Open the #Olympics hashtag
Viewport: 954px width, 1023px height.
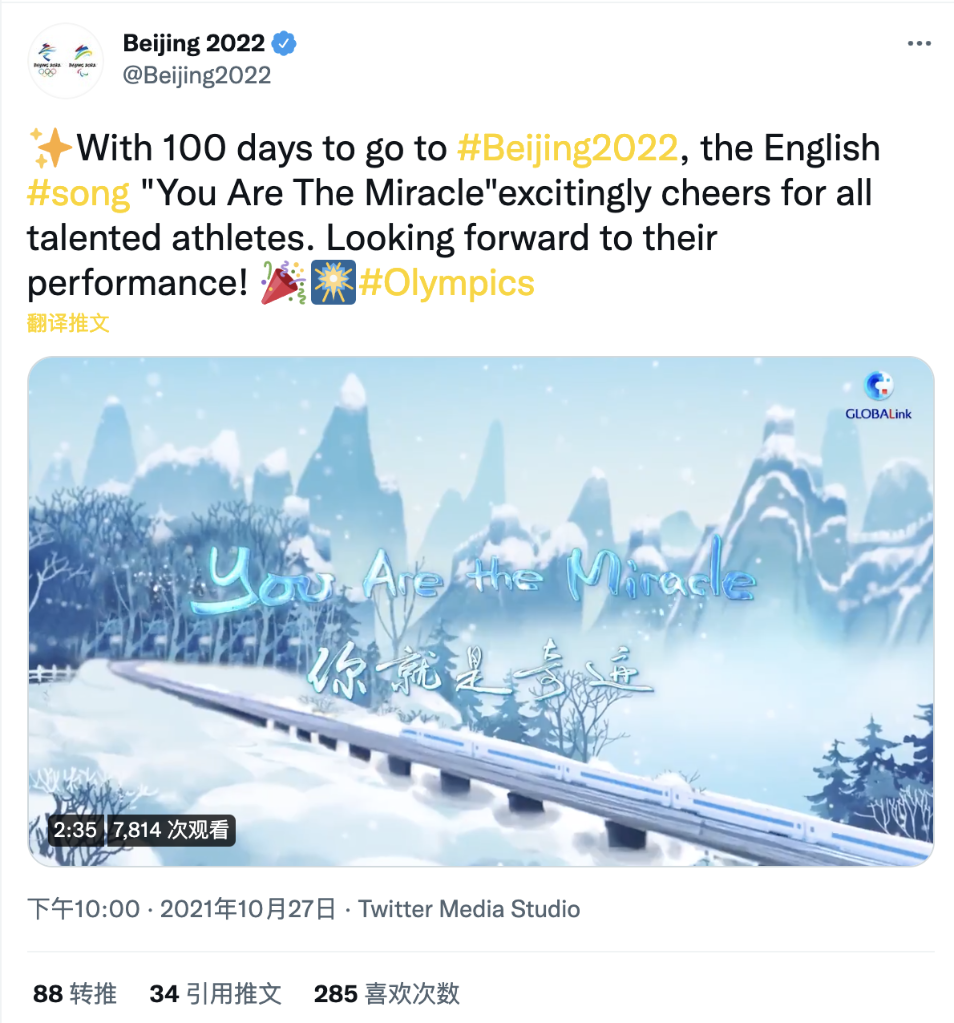(x=447, y=284)
